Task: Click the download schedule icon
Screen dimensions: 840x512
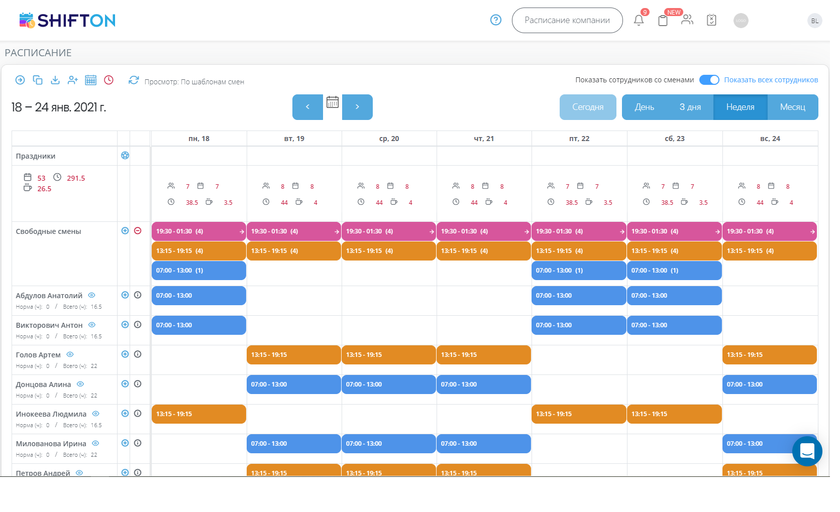Action: click(55, 80)
